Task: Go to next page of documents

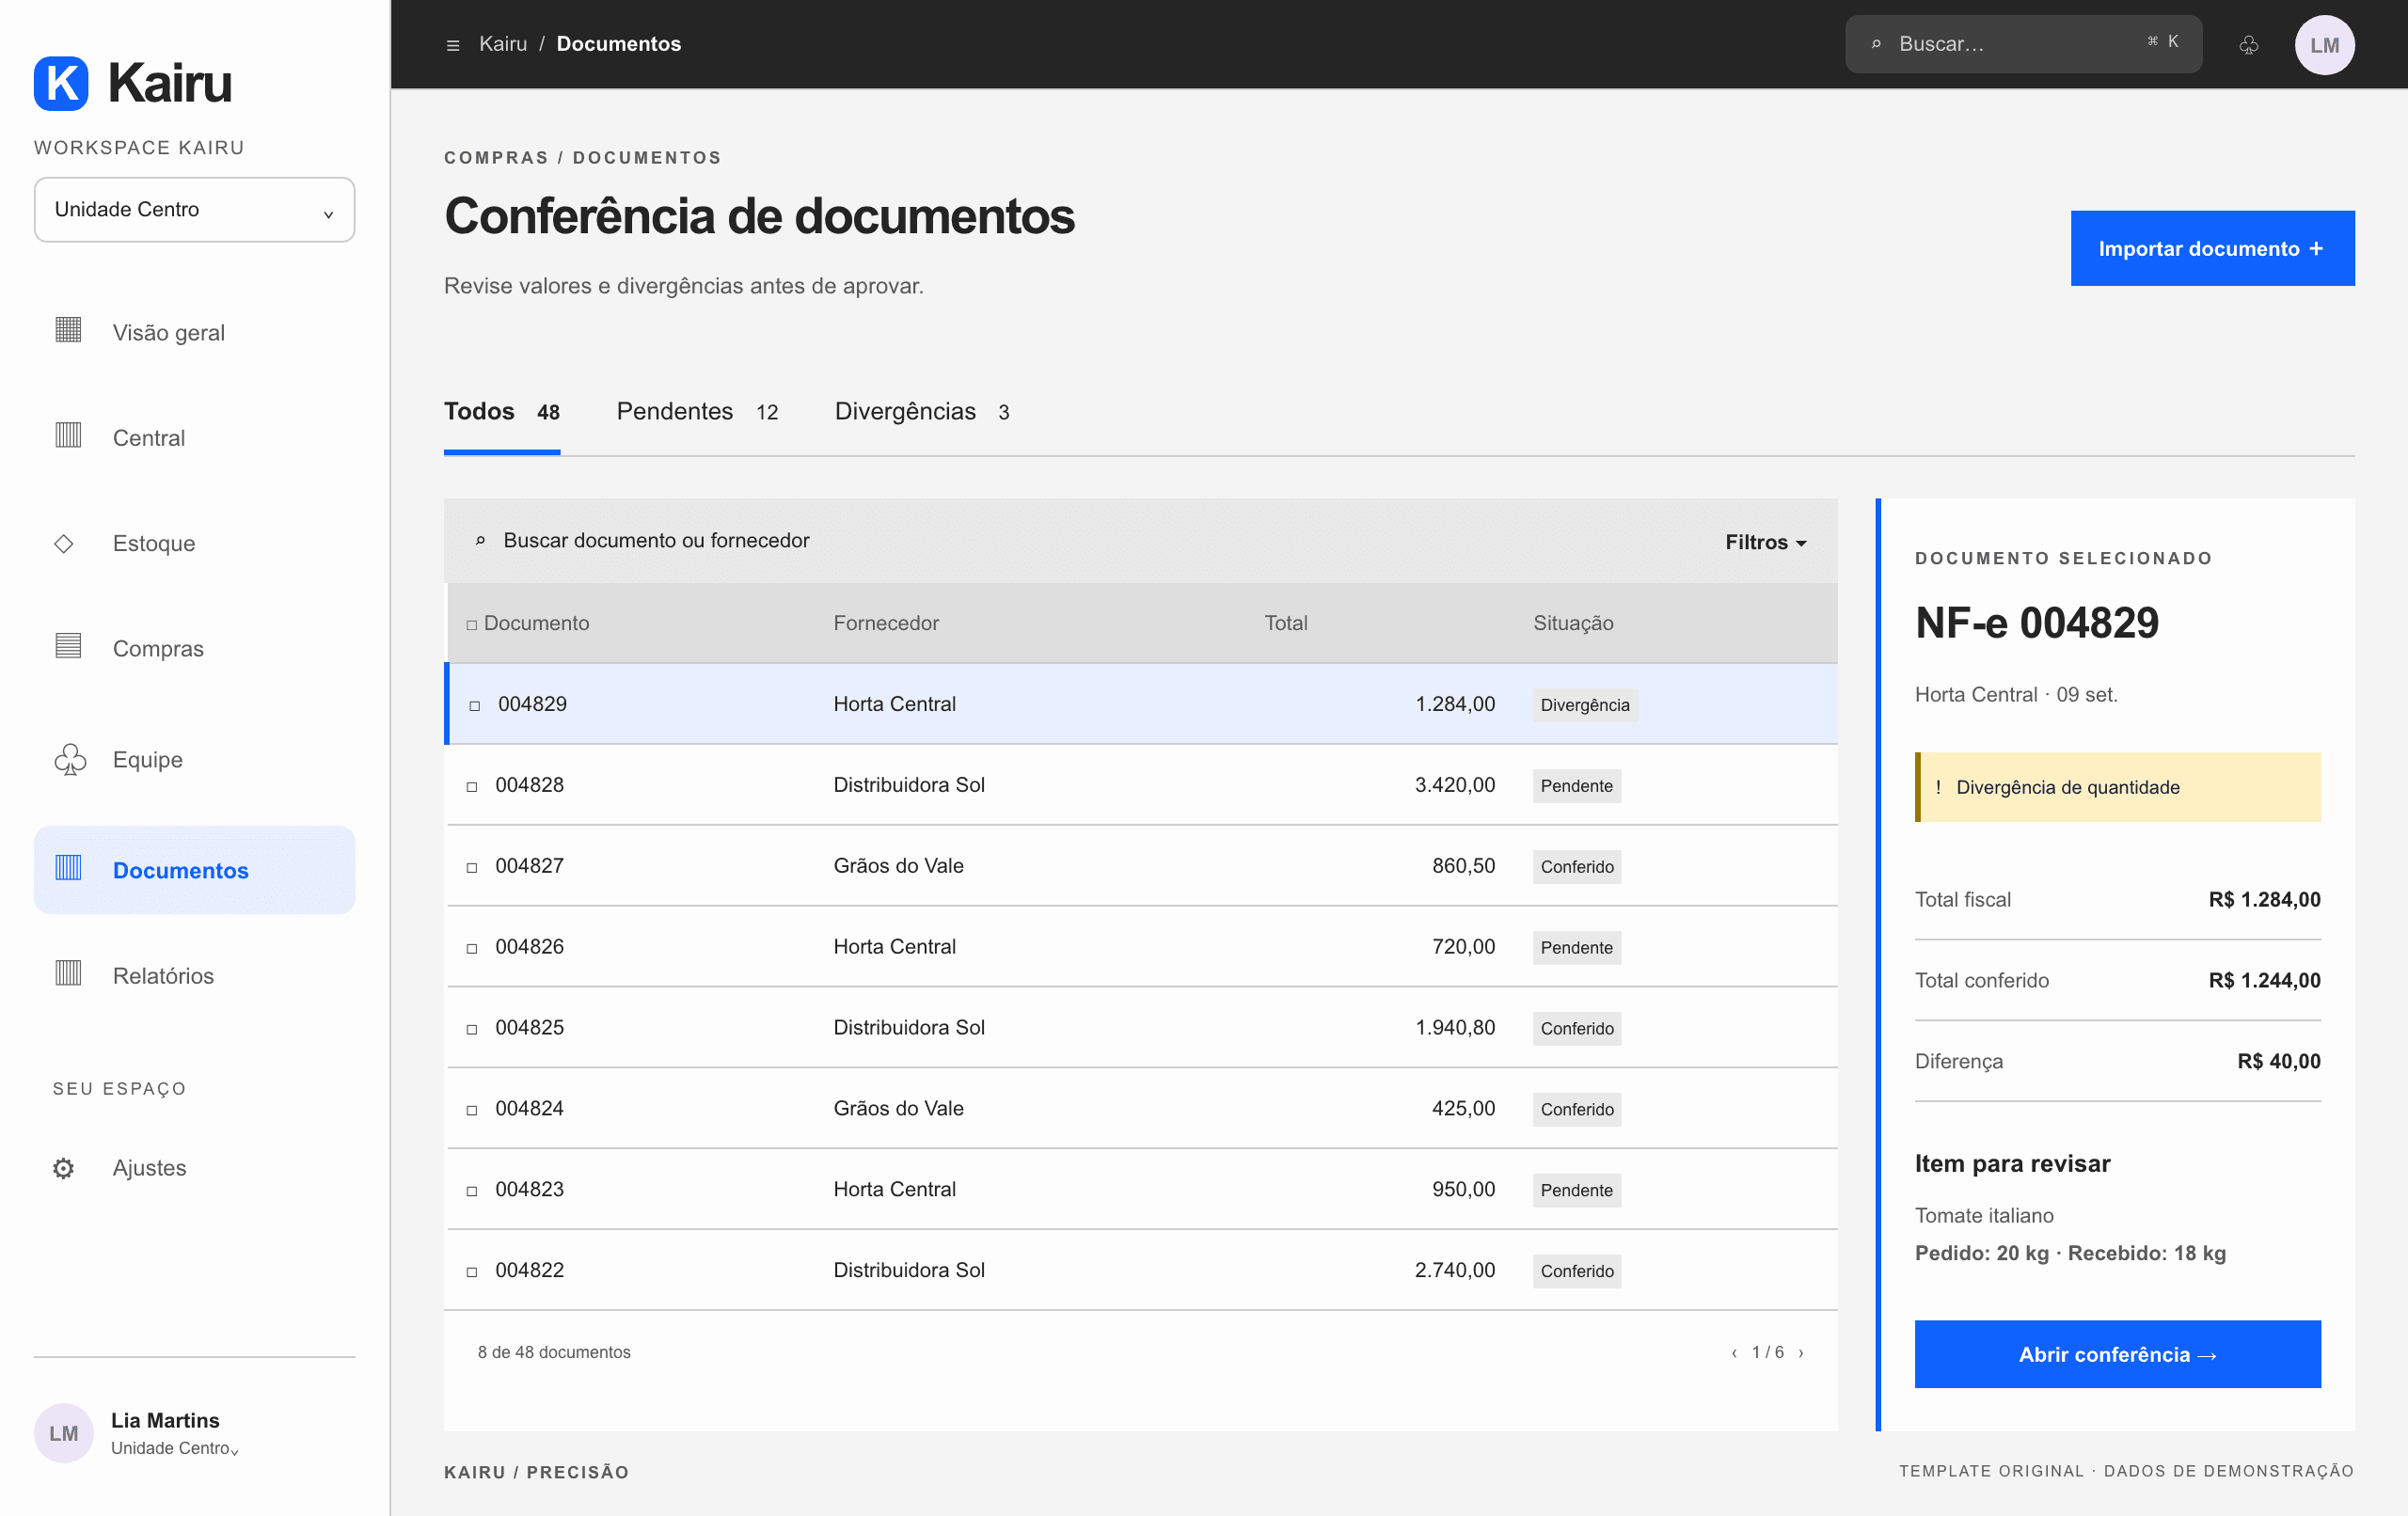Action: (x=1801, y=1353)
